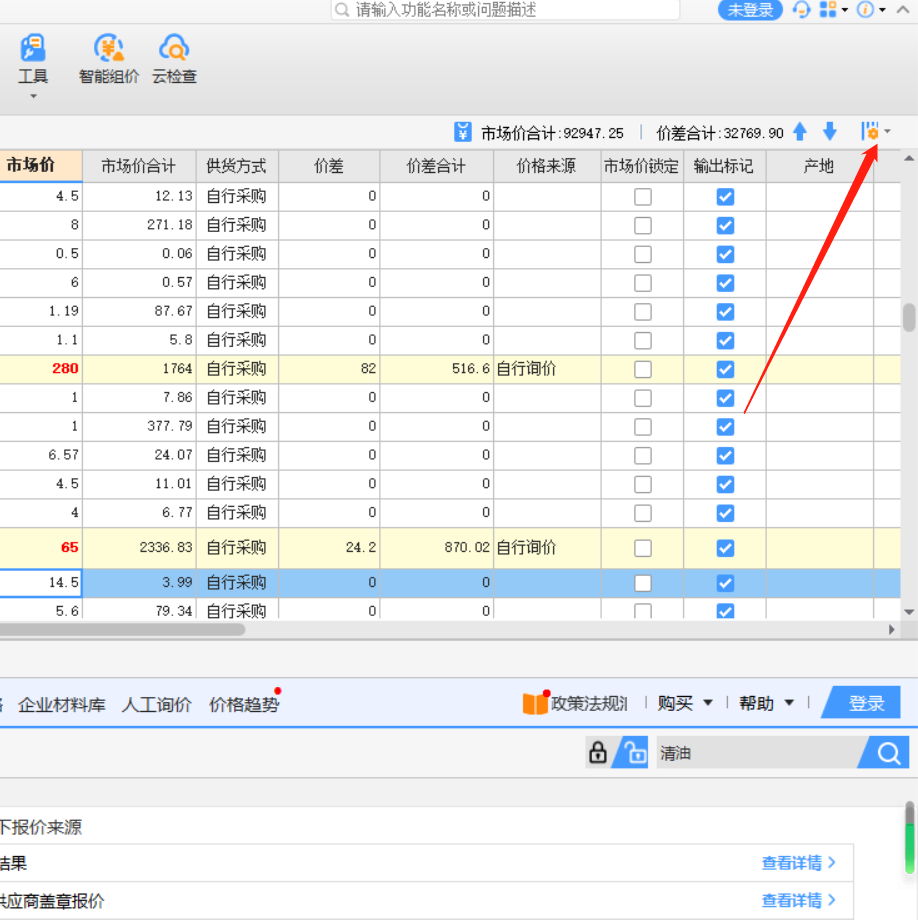
Task: Open 供货方式 cell in the 3.99 row
Action: point(237,583)
